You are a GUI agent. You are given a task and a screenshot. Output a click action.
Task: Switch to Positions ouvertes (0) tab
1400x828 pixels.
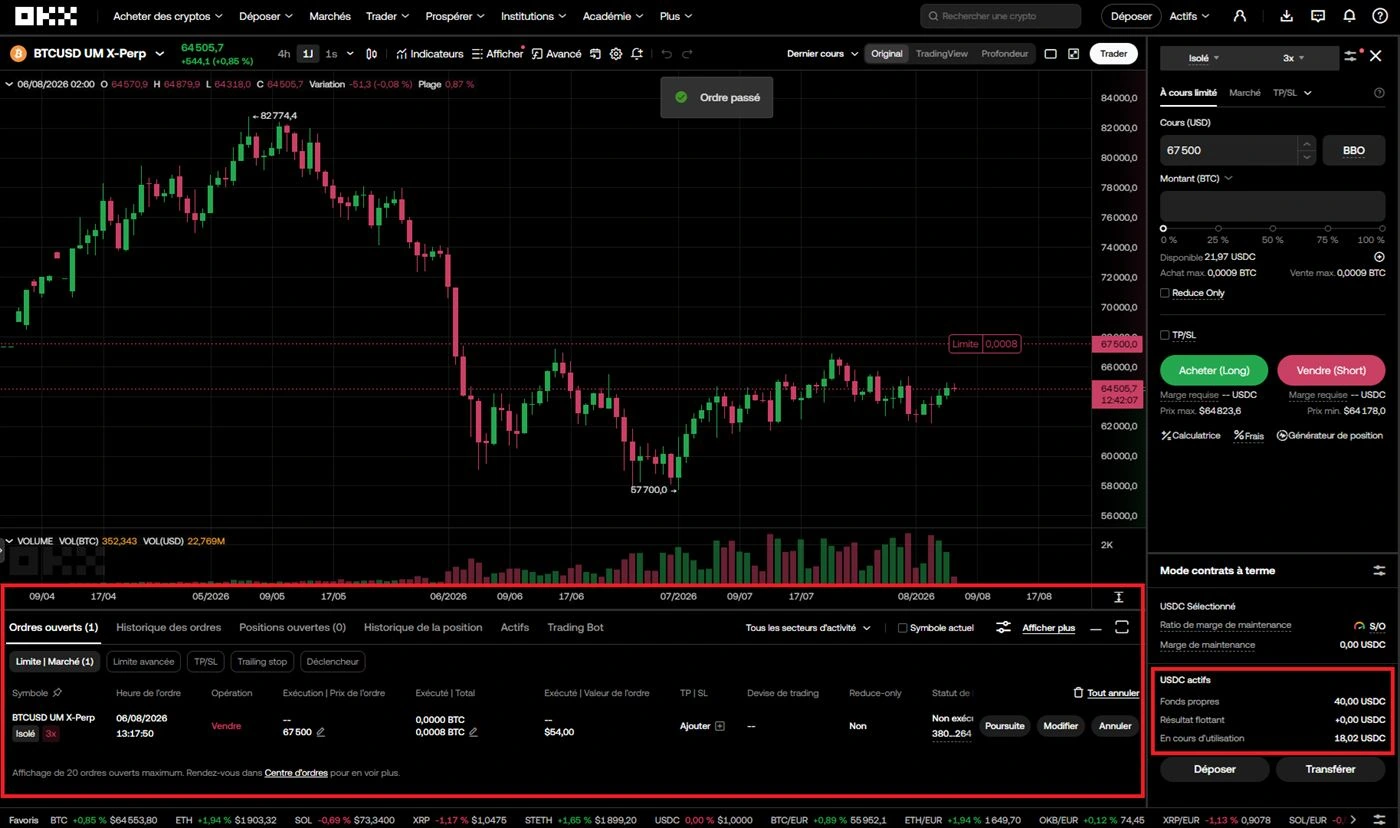click(x=292, y=627)
